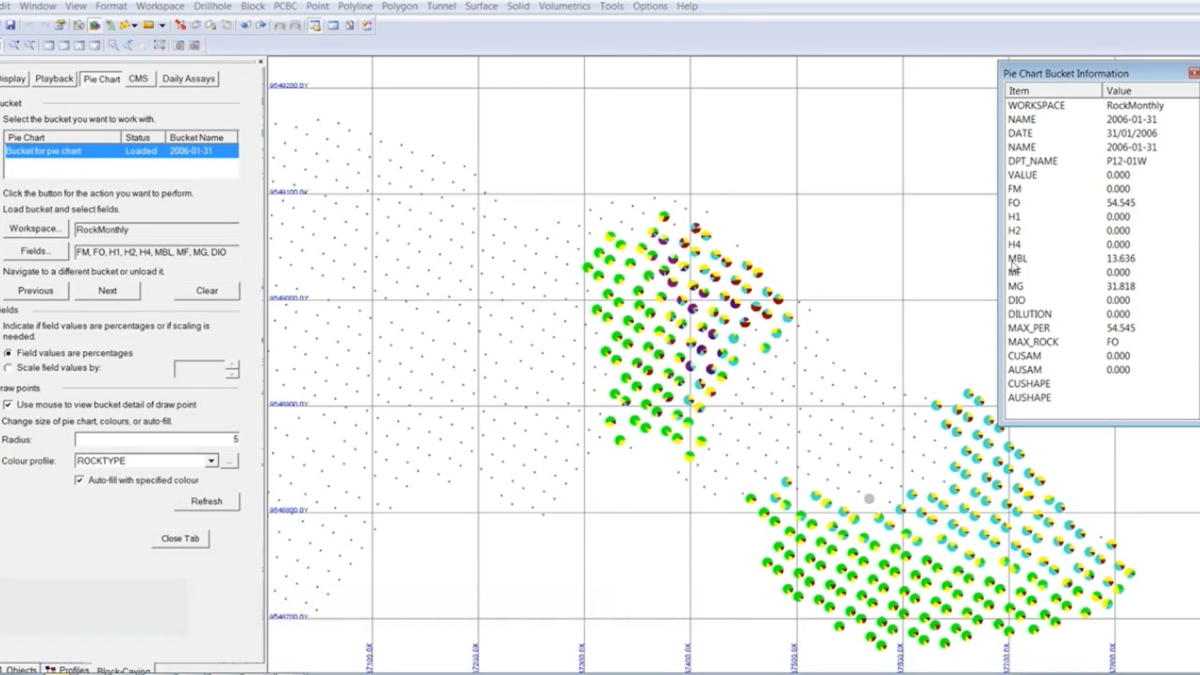Click the zoom-out magnifier icon
Viewport: 1200px width, 675px height.
30,45
